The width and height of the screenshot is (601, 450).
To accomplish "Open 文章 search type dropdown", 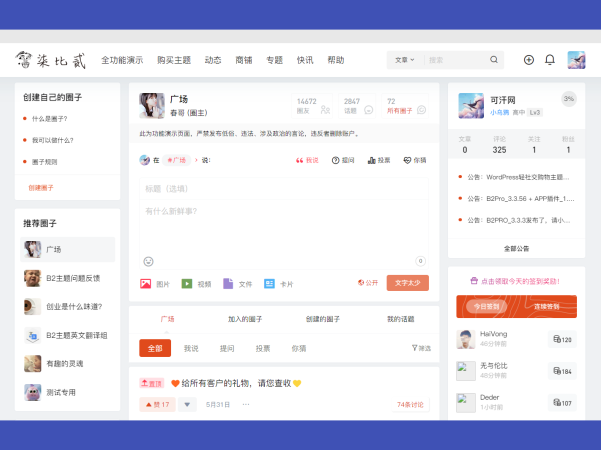I will pyautogui.click(x=405, y=60).
